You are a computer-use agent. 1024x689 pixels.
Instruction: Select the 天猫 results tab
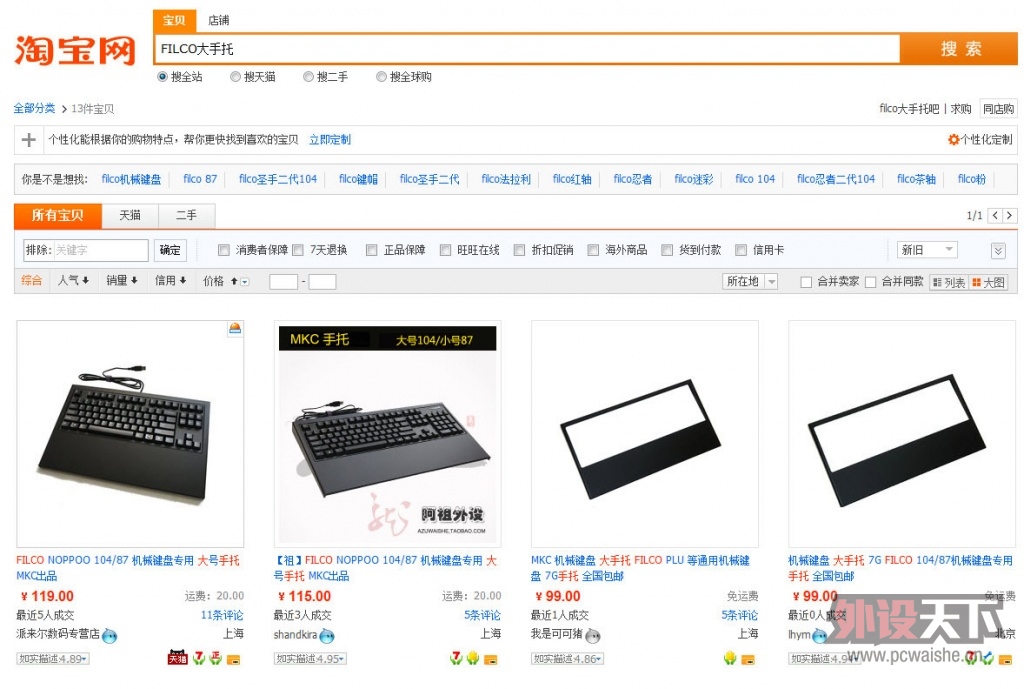click(x=130, y=215)
